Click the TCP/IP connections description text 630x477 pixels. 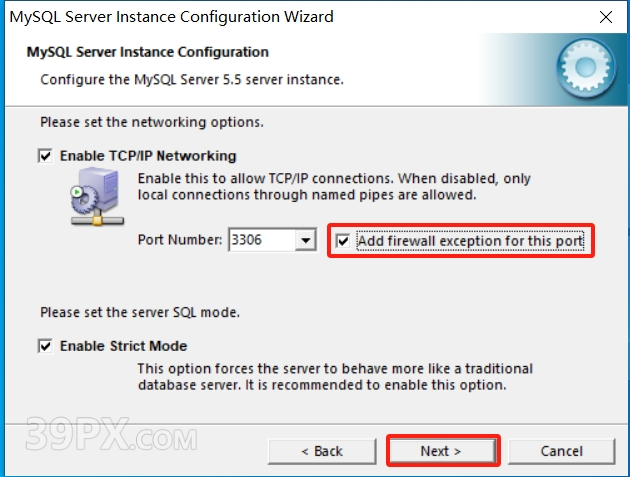coord(334,187)
